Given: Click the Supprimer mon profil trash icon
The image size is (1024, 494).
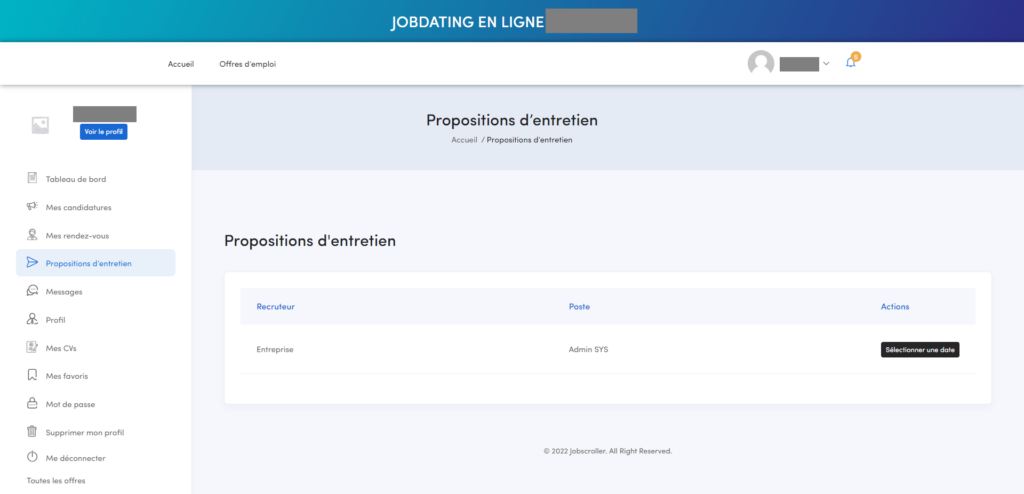Looking at the screenshot, I should click(33, 432).
